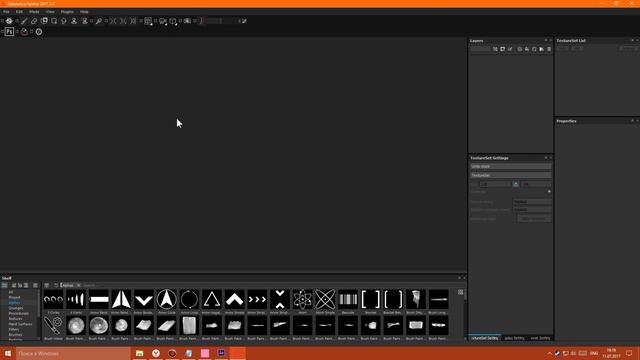Select the square Bracket alpha thumbnail
The height and width of the screenshot is (360, 640).
tap(371, 300)
